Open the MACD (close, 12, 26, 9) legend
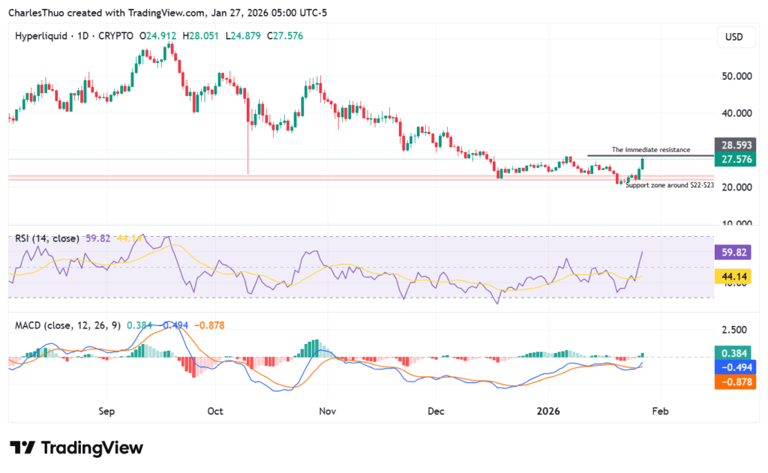The image size is (768, 473). click(x=68, y=325)
